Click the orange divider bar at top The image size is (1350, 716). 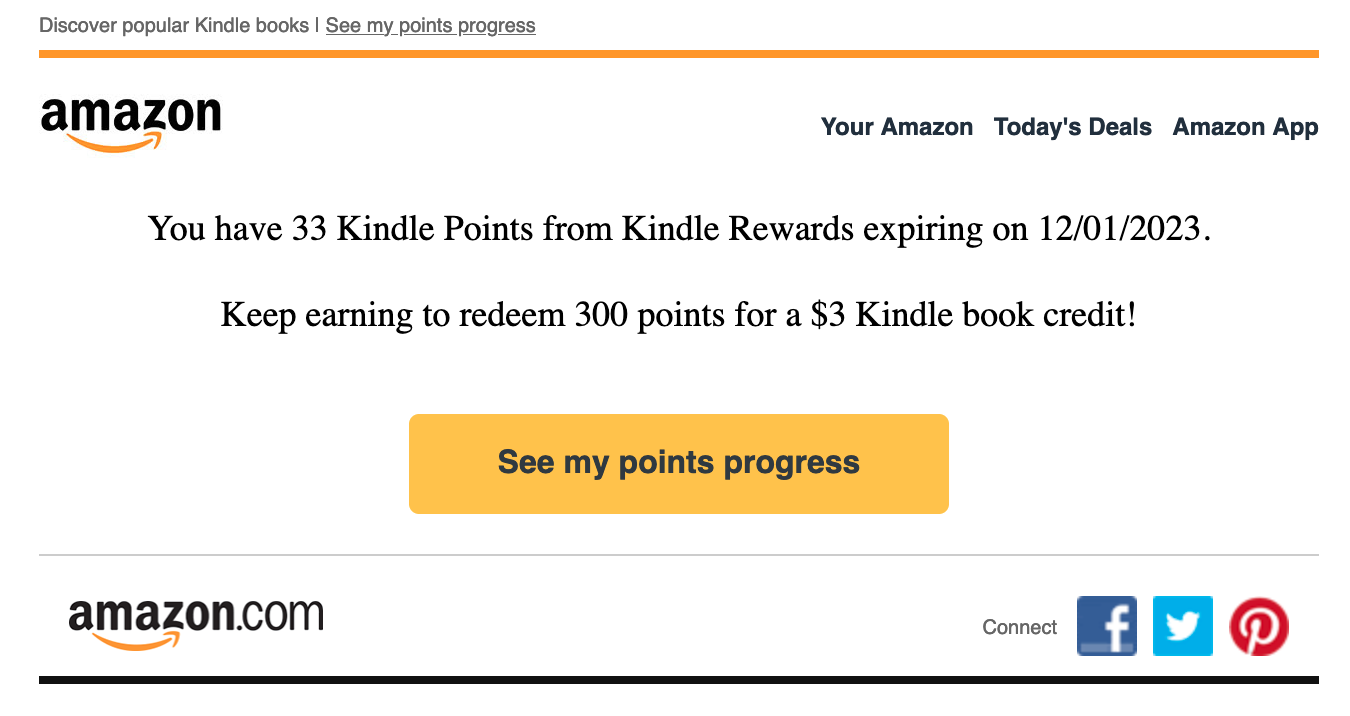679,54
